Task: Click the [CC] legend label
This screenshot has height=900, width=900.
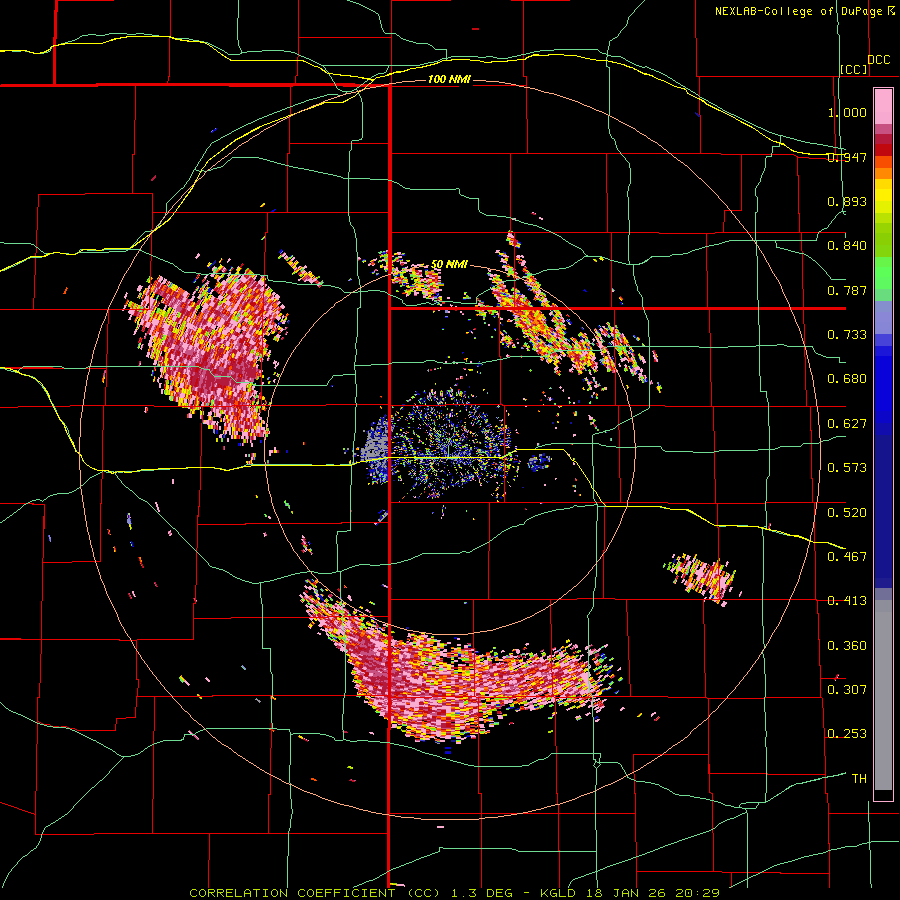Action: [x=854, y=69]
